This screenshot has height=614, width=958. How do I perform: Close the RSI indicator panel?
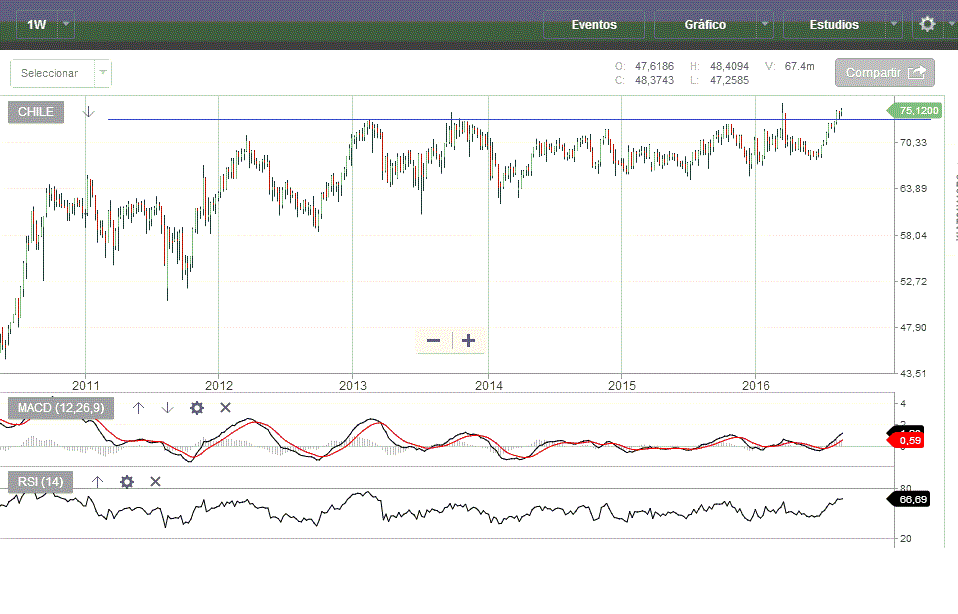pos(155,482)
